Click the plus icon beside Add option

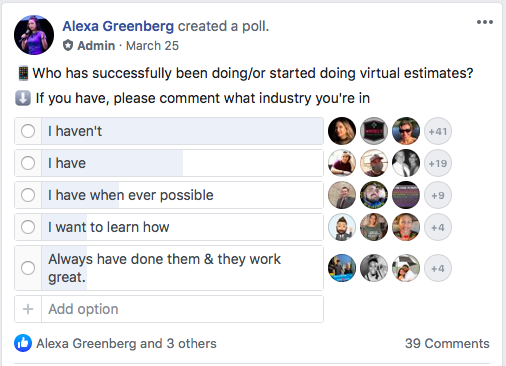[28, 309]
